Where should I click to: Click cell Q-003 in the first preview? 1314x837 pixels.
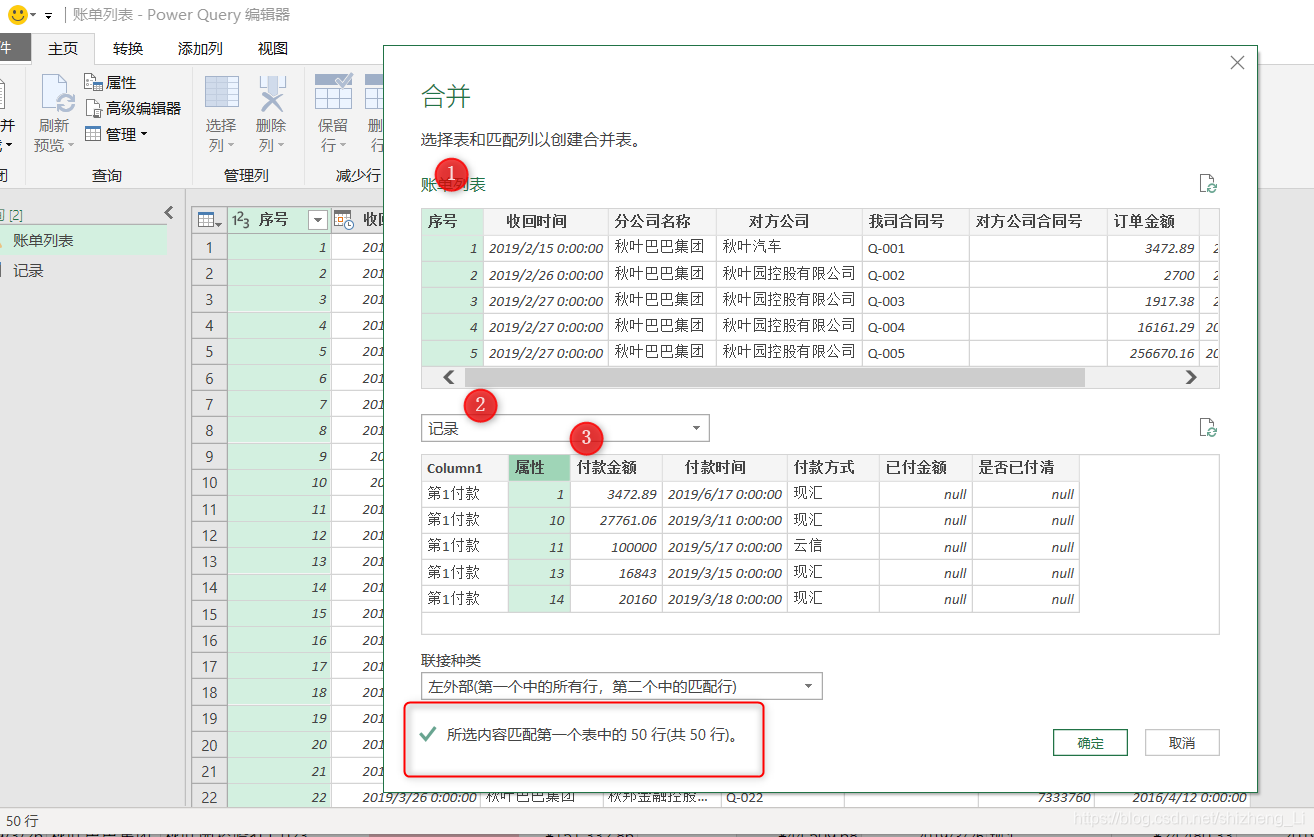point(916,301)
